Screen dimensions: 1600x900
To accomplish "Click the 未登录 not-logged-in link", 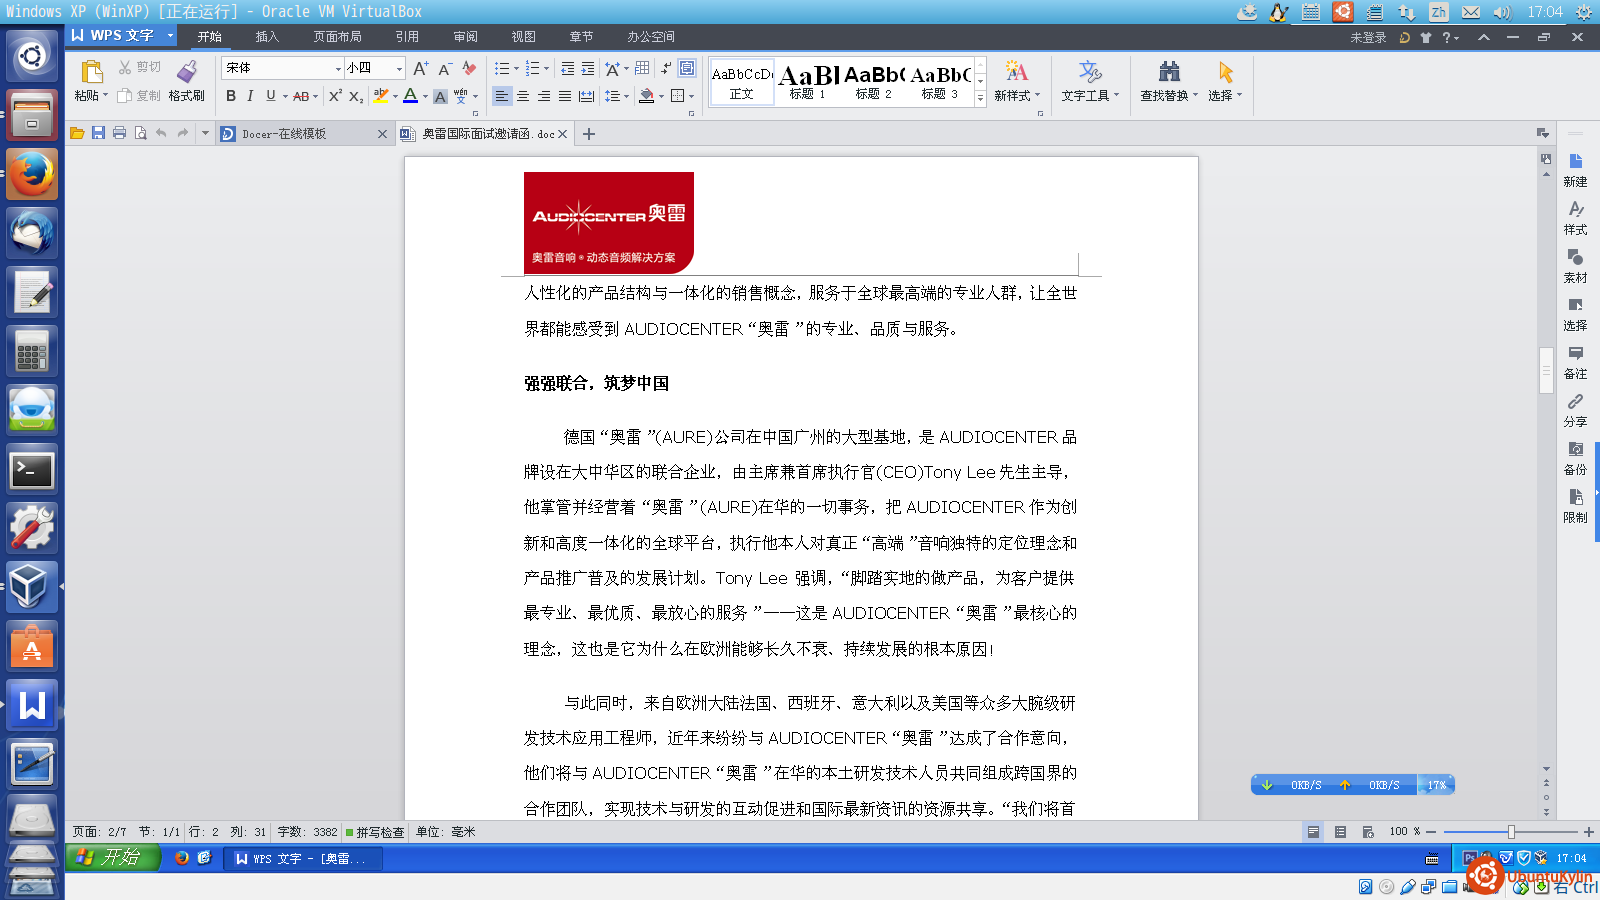I will [x=1368, y=38].
